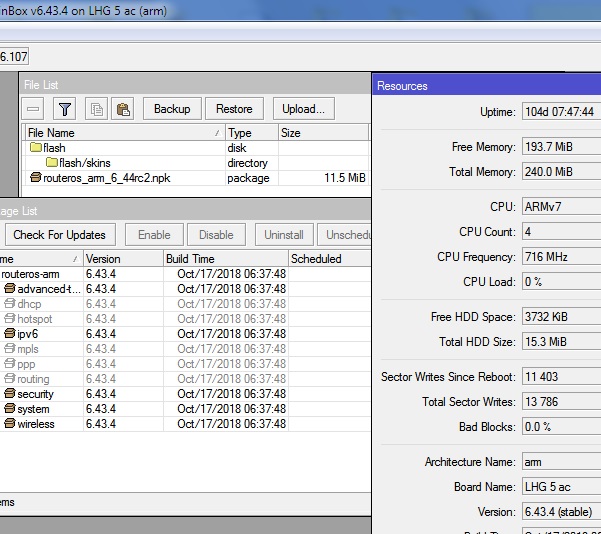Click the File List window title bar
This screenshot has height=534, width=601.
pos(195,85)
